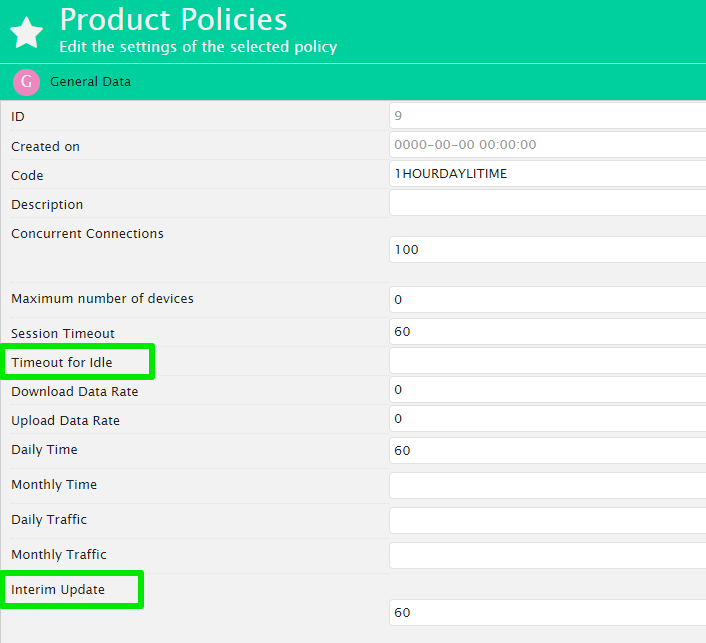Click the pink G circle icon
The width and height of the screenshot is (706, 643).
pos(26,82)
